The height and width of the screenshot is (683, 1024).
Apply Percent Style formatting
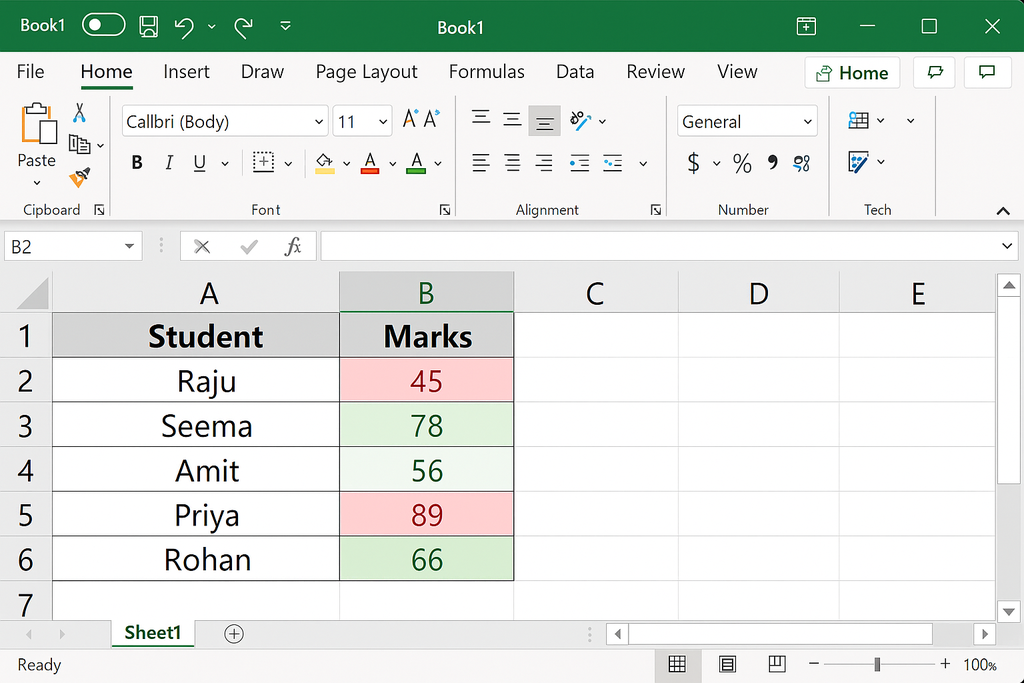(741, 163)
